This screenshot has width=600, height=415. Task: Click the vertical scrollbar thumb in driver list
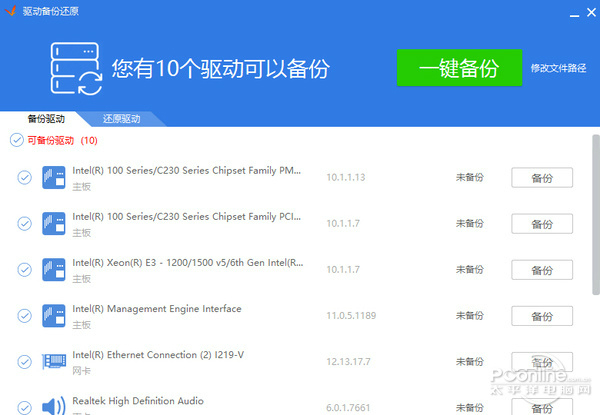coord(596,215)
